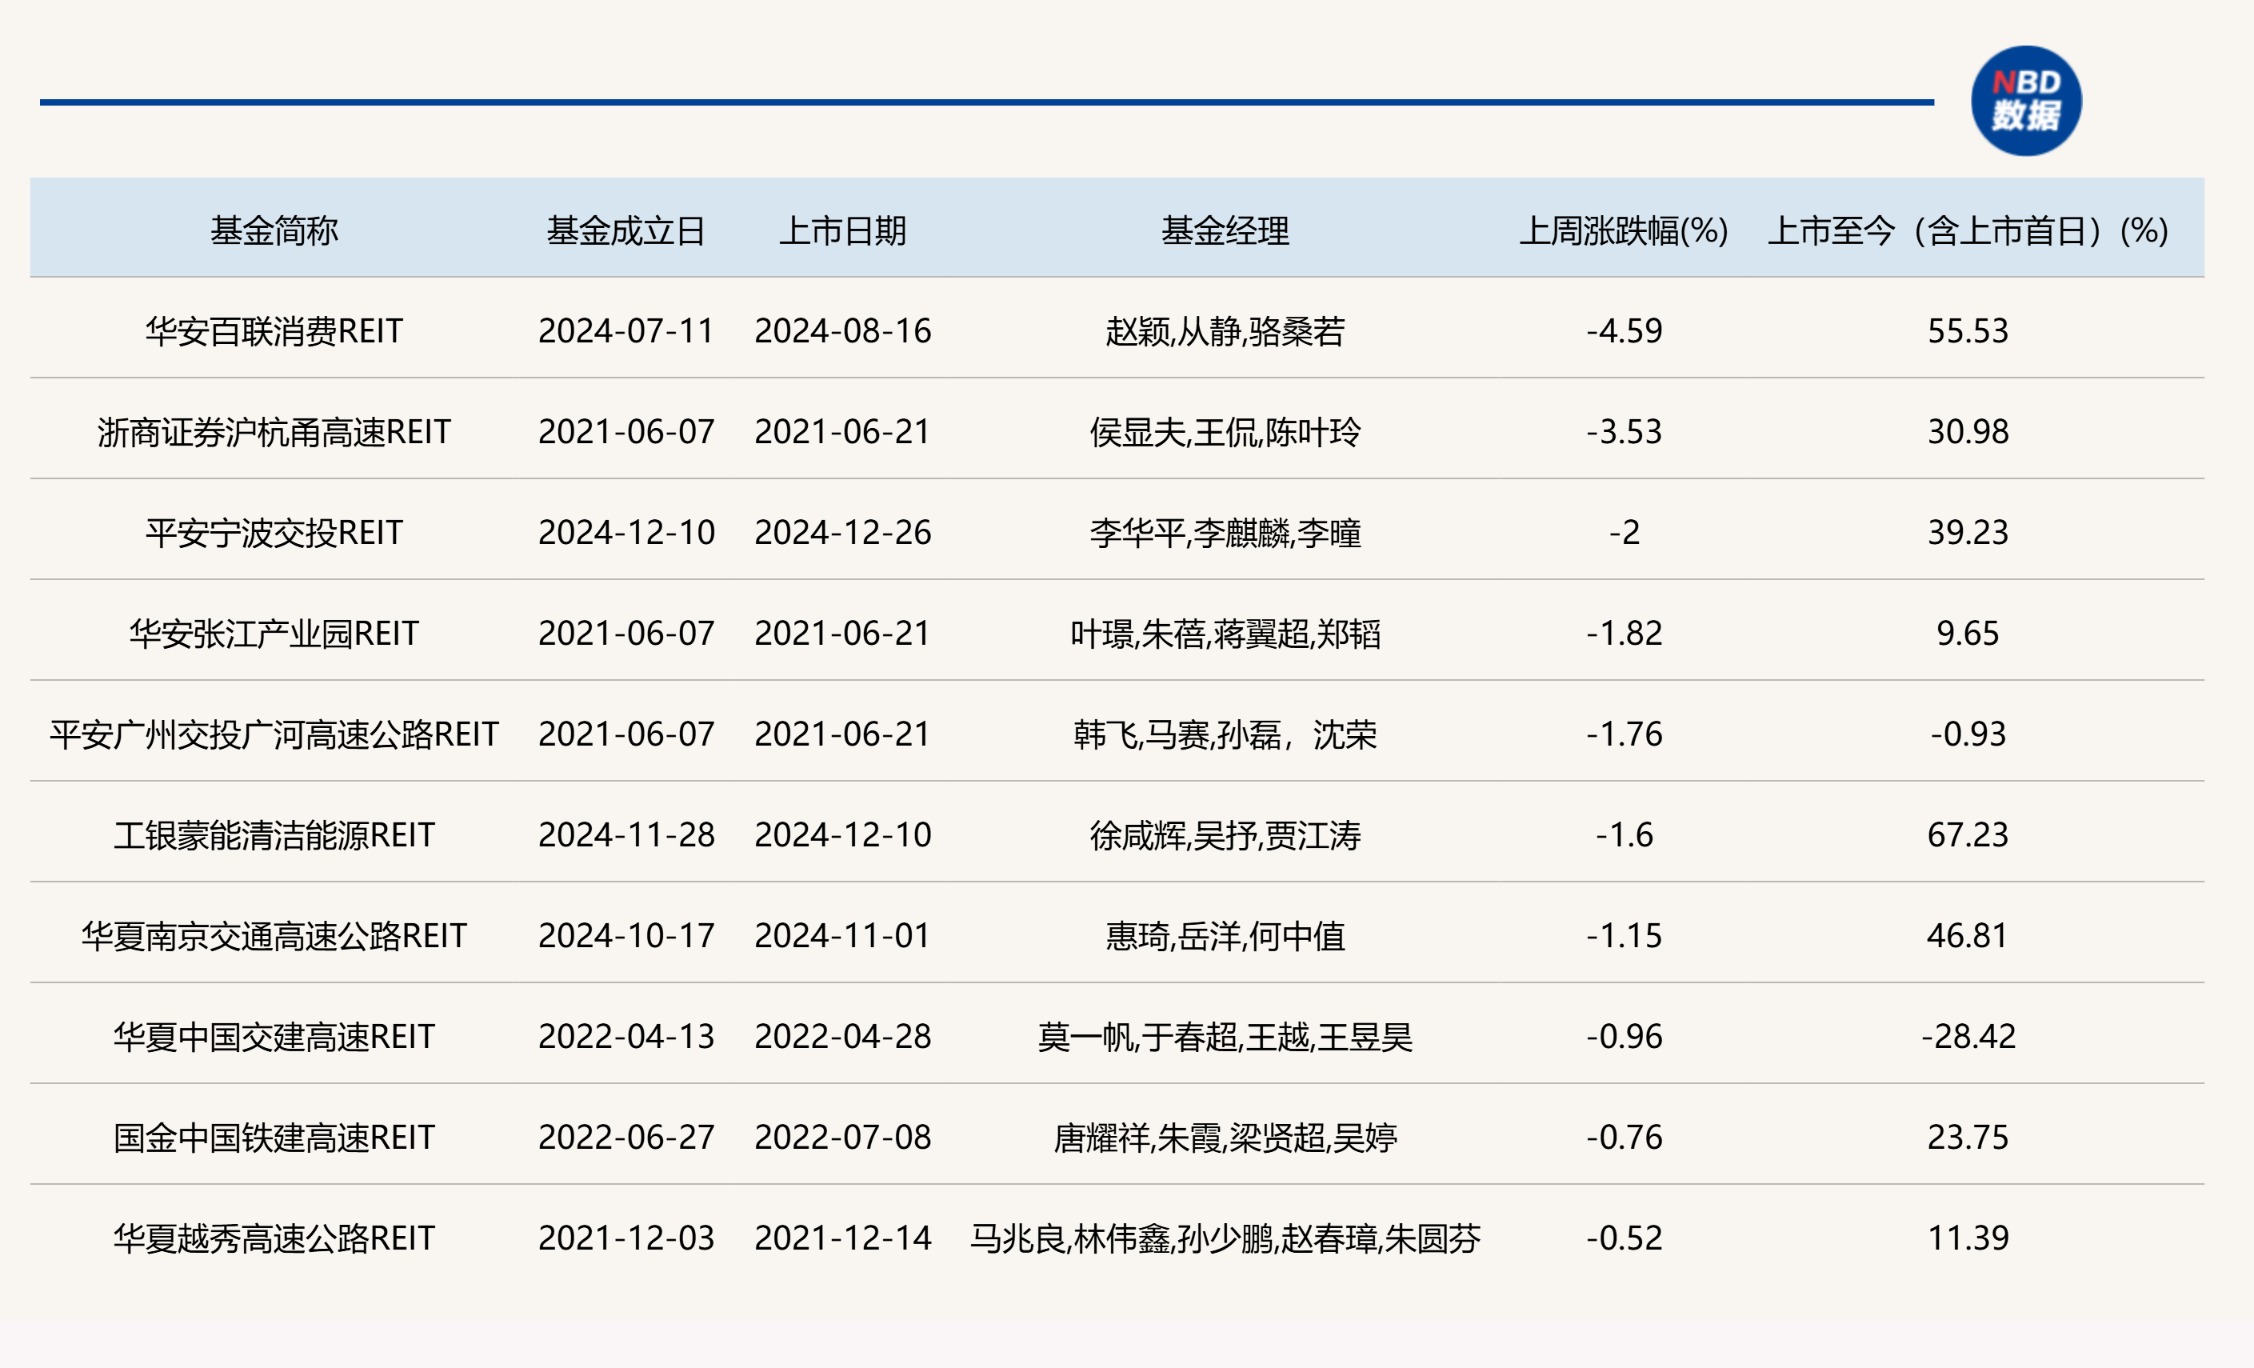Click managers cell 惠琦,岳洋,何中值

1225,936
